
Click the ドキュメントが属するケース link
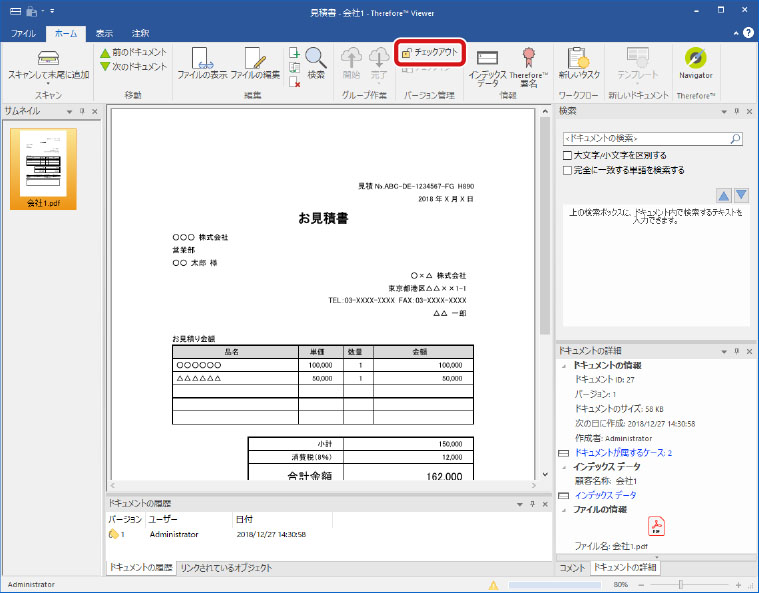[620, 452]
